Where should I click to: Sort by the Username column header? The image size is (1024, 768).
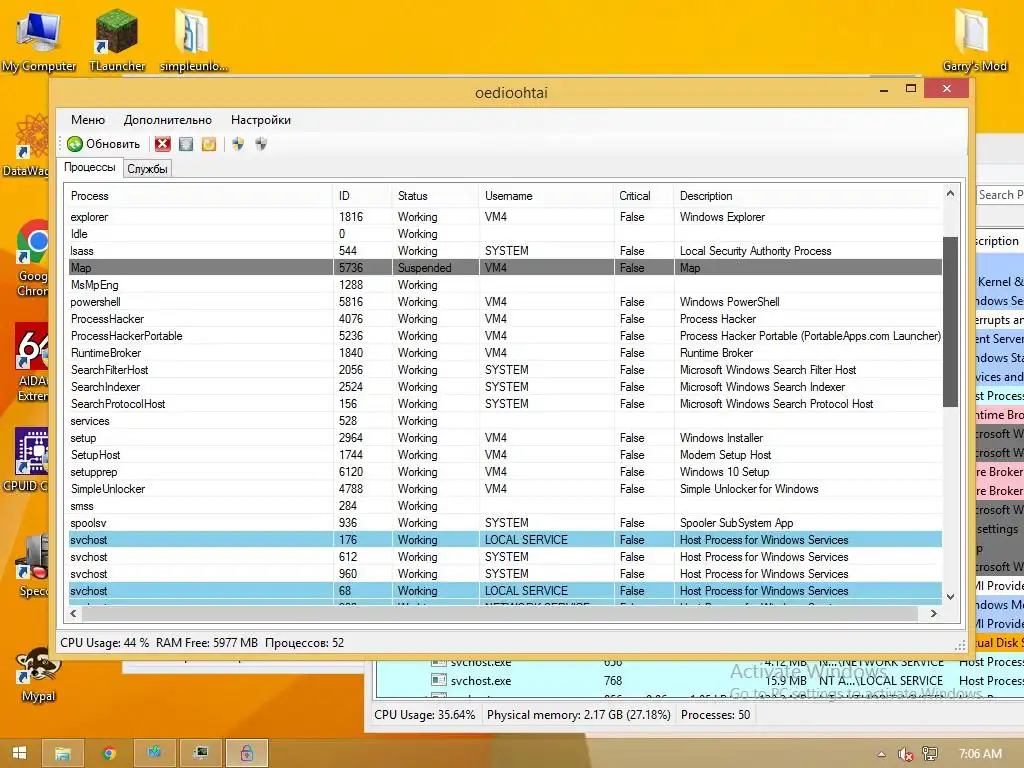(x=546, y=196)
